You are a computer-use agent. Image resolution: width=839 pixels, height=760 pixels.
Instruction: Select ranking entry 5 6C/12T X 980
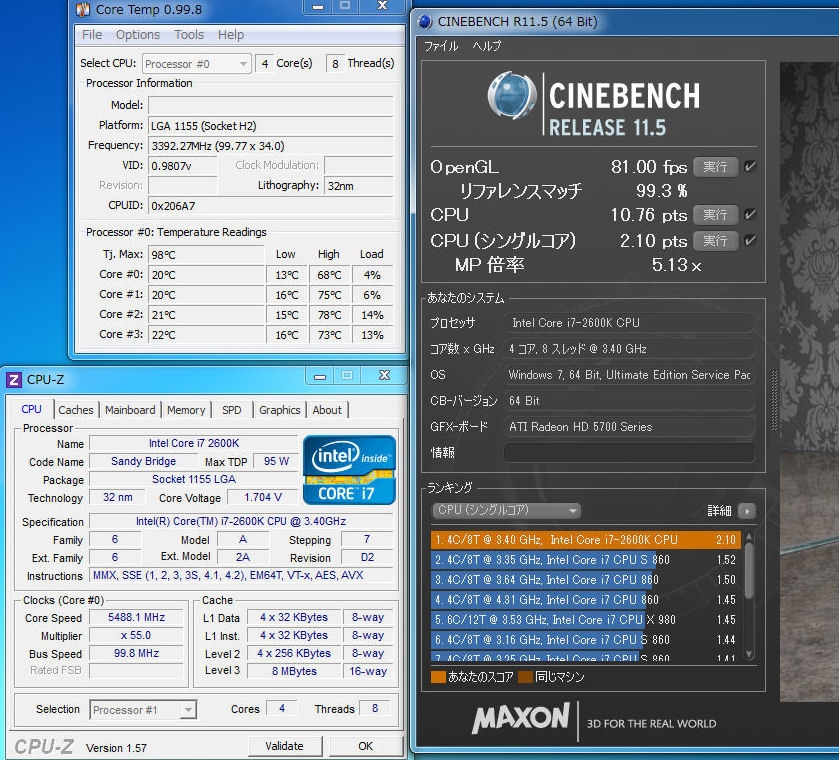coord(586,620)
